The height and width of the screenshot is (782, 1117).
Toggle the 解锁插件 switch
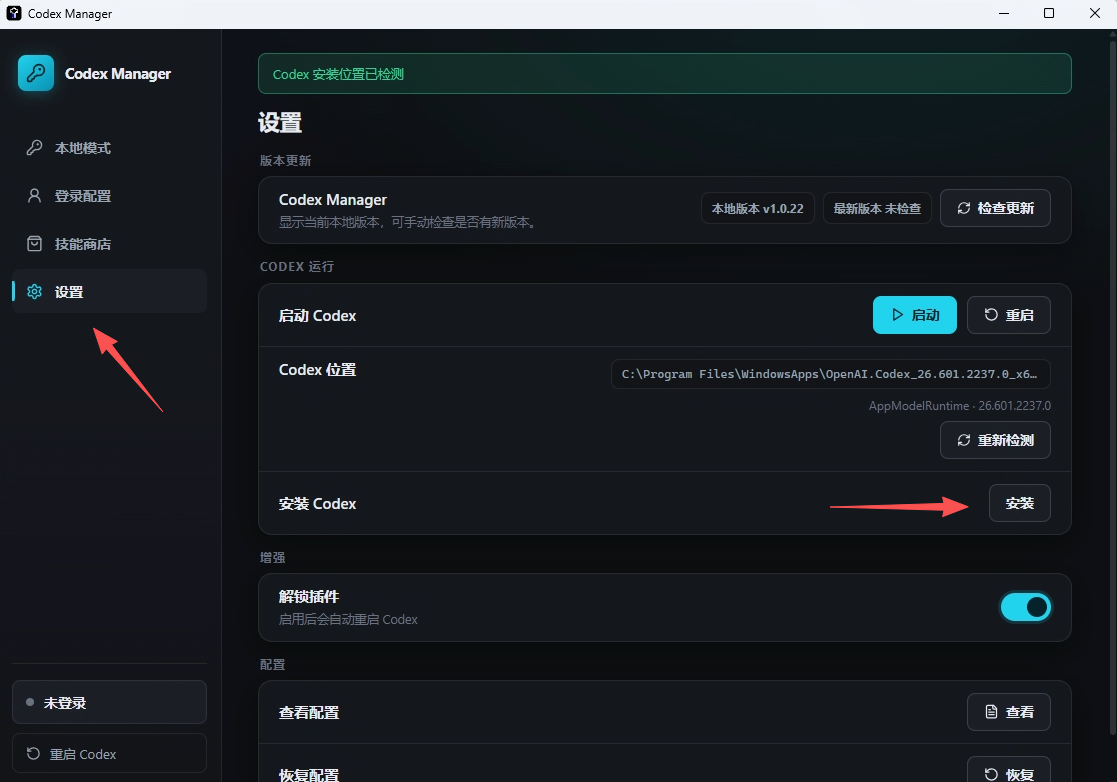(1025, 608)
